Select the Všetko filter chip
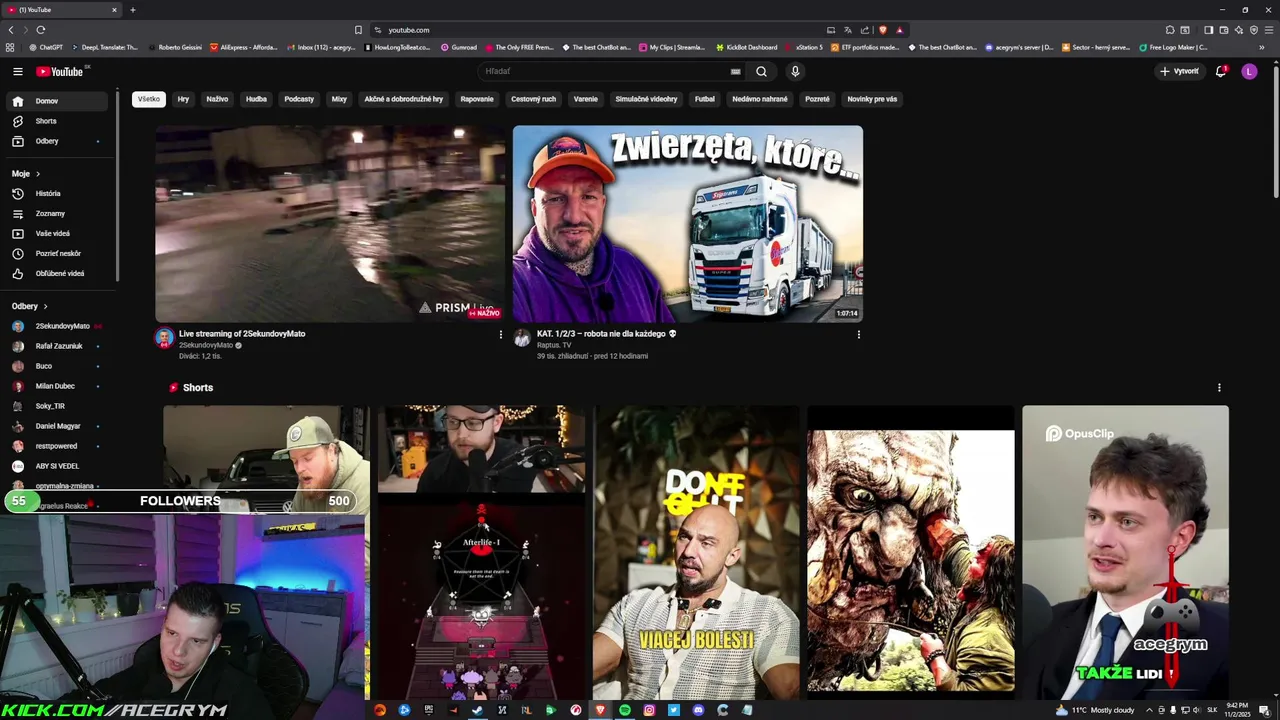This screenshot has height=720, width=1280. pyautogui.click(x=149, y=99)
